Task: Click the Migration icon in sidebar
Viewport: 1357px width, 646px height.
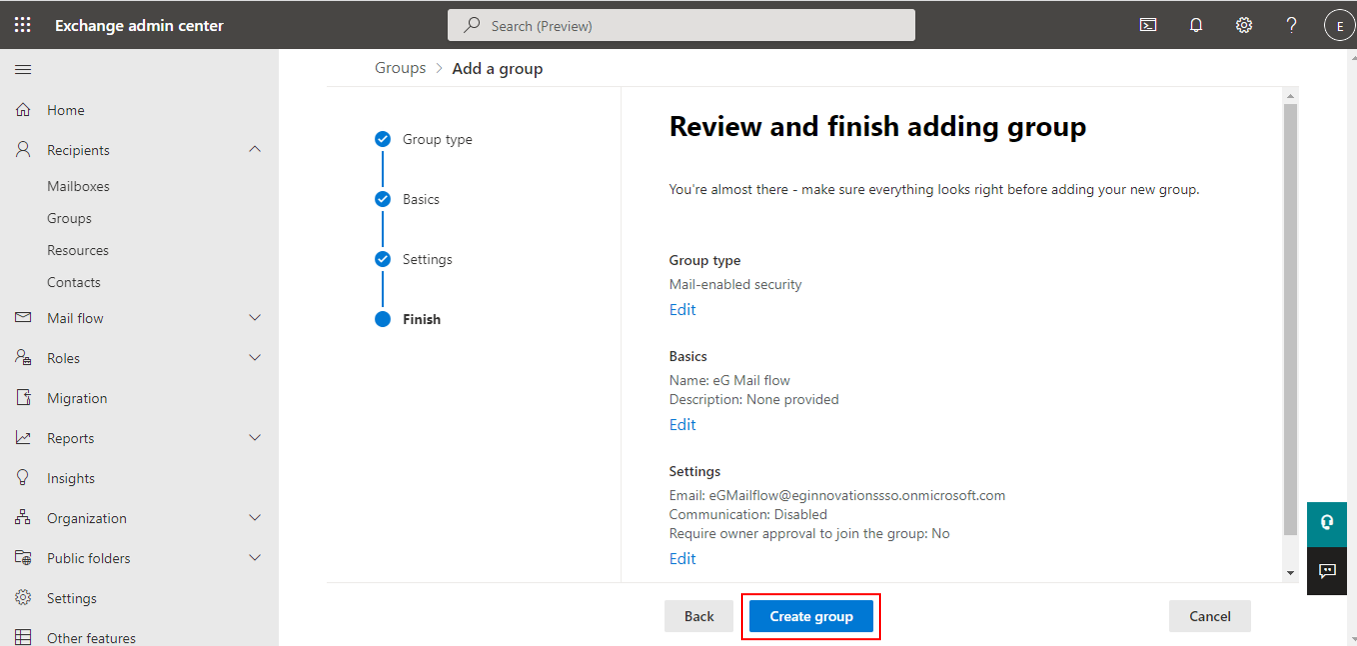Action: tap(23, 397)
